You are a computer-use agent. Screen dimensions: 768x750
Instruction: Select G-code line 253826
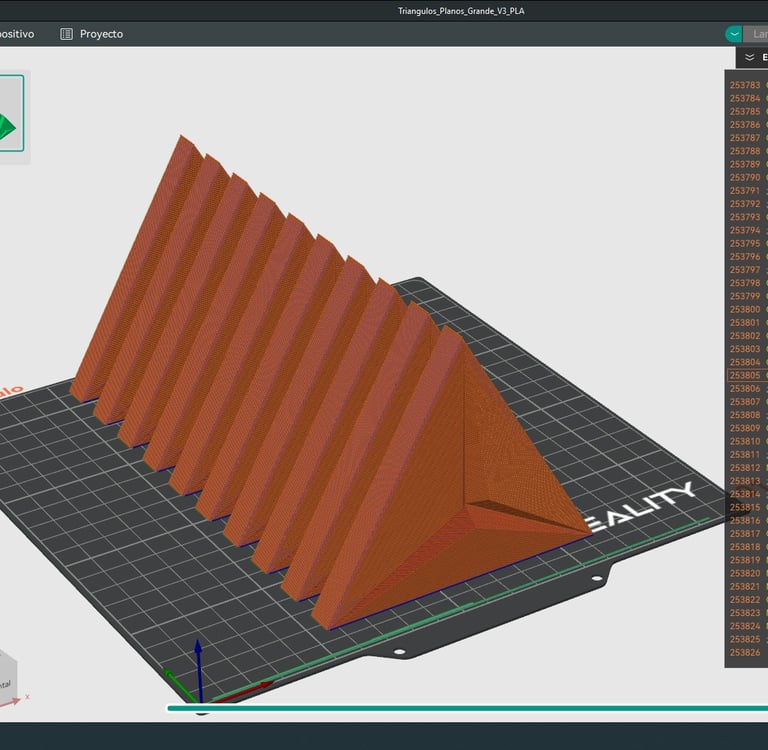coord(745,652)
